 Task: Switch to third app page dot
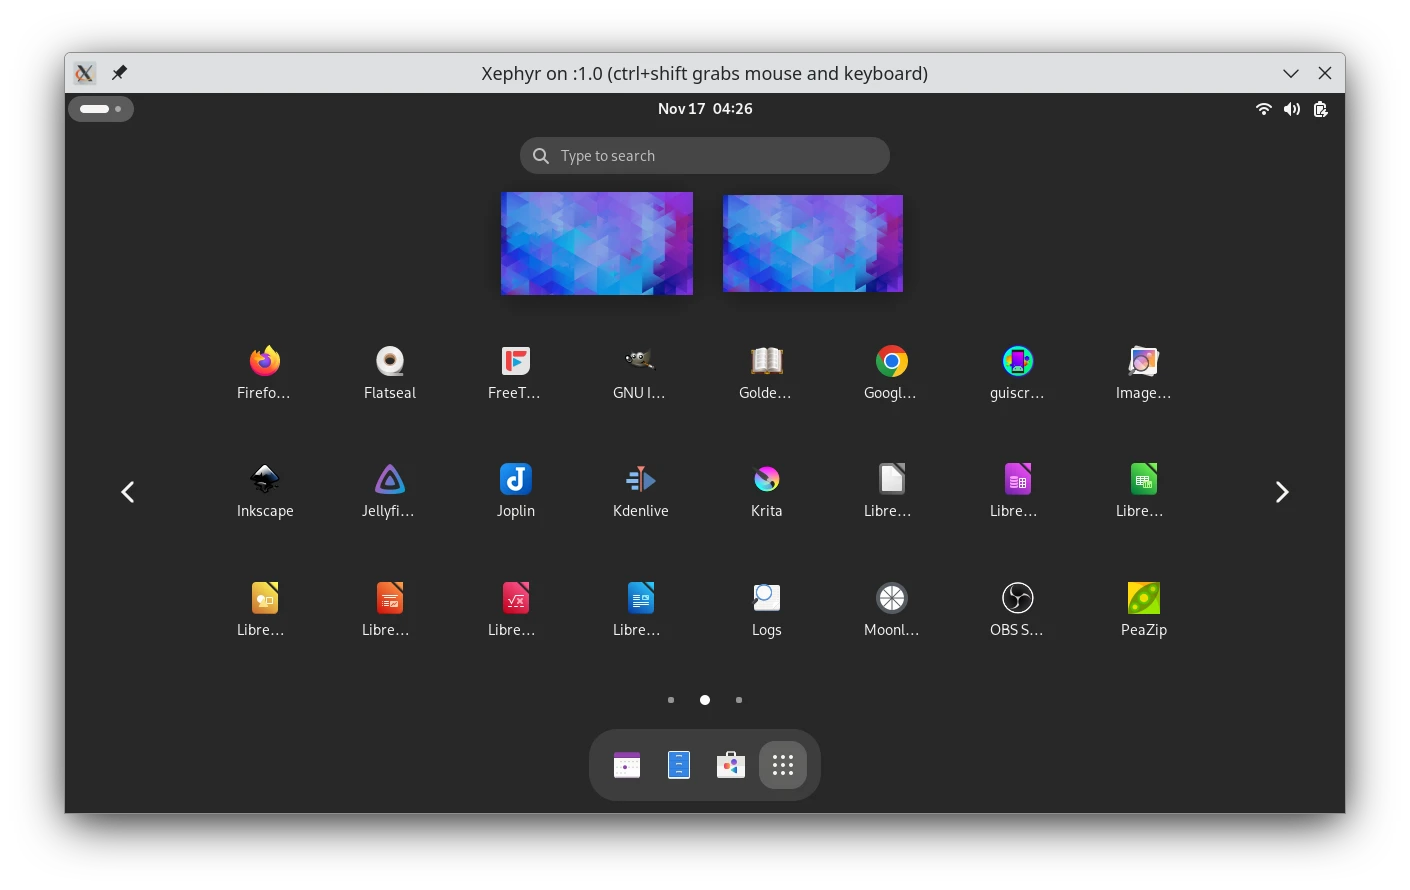pyautogui.click(x=739, y=700)
